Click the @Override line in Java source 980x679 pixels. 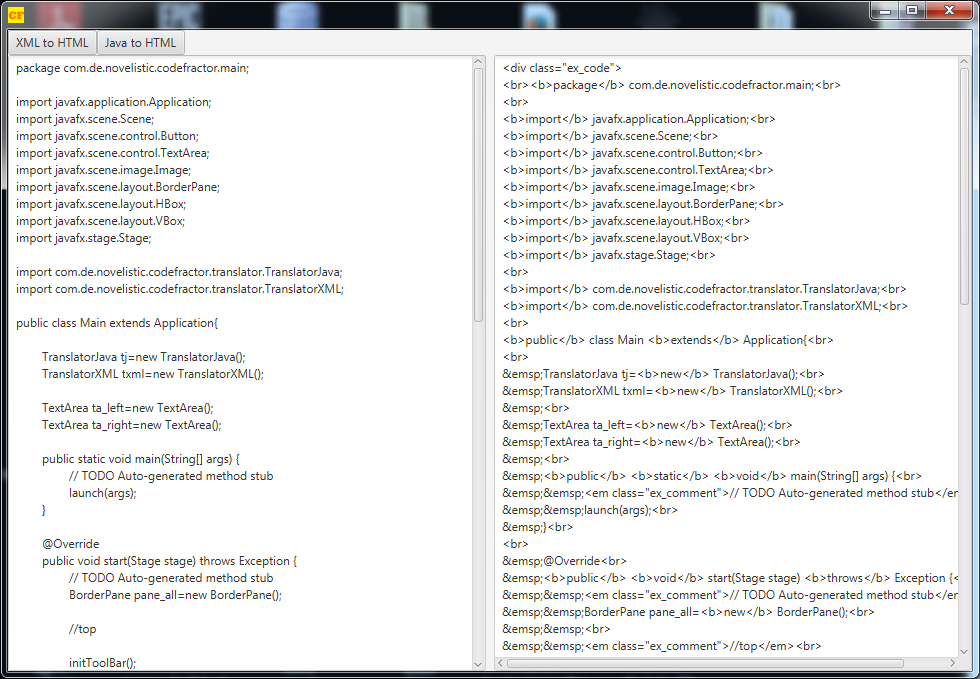click(x=70, y=544)
